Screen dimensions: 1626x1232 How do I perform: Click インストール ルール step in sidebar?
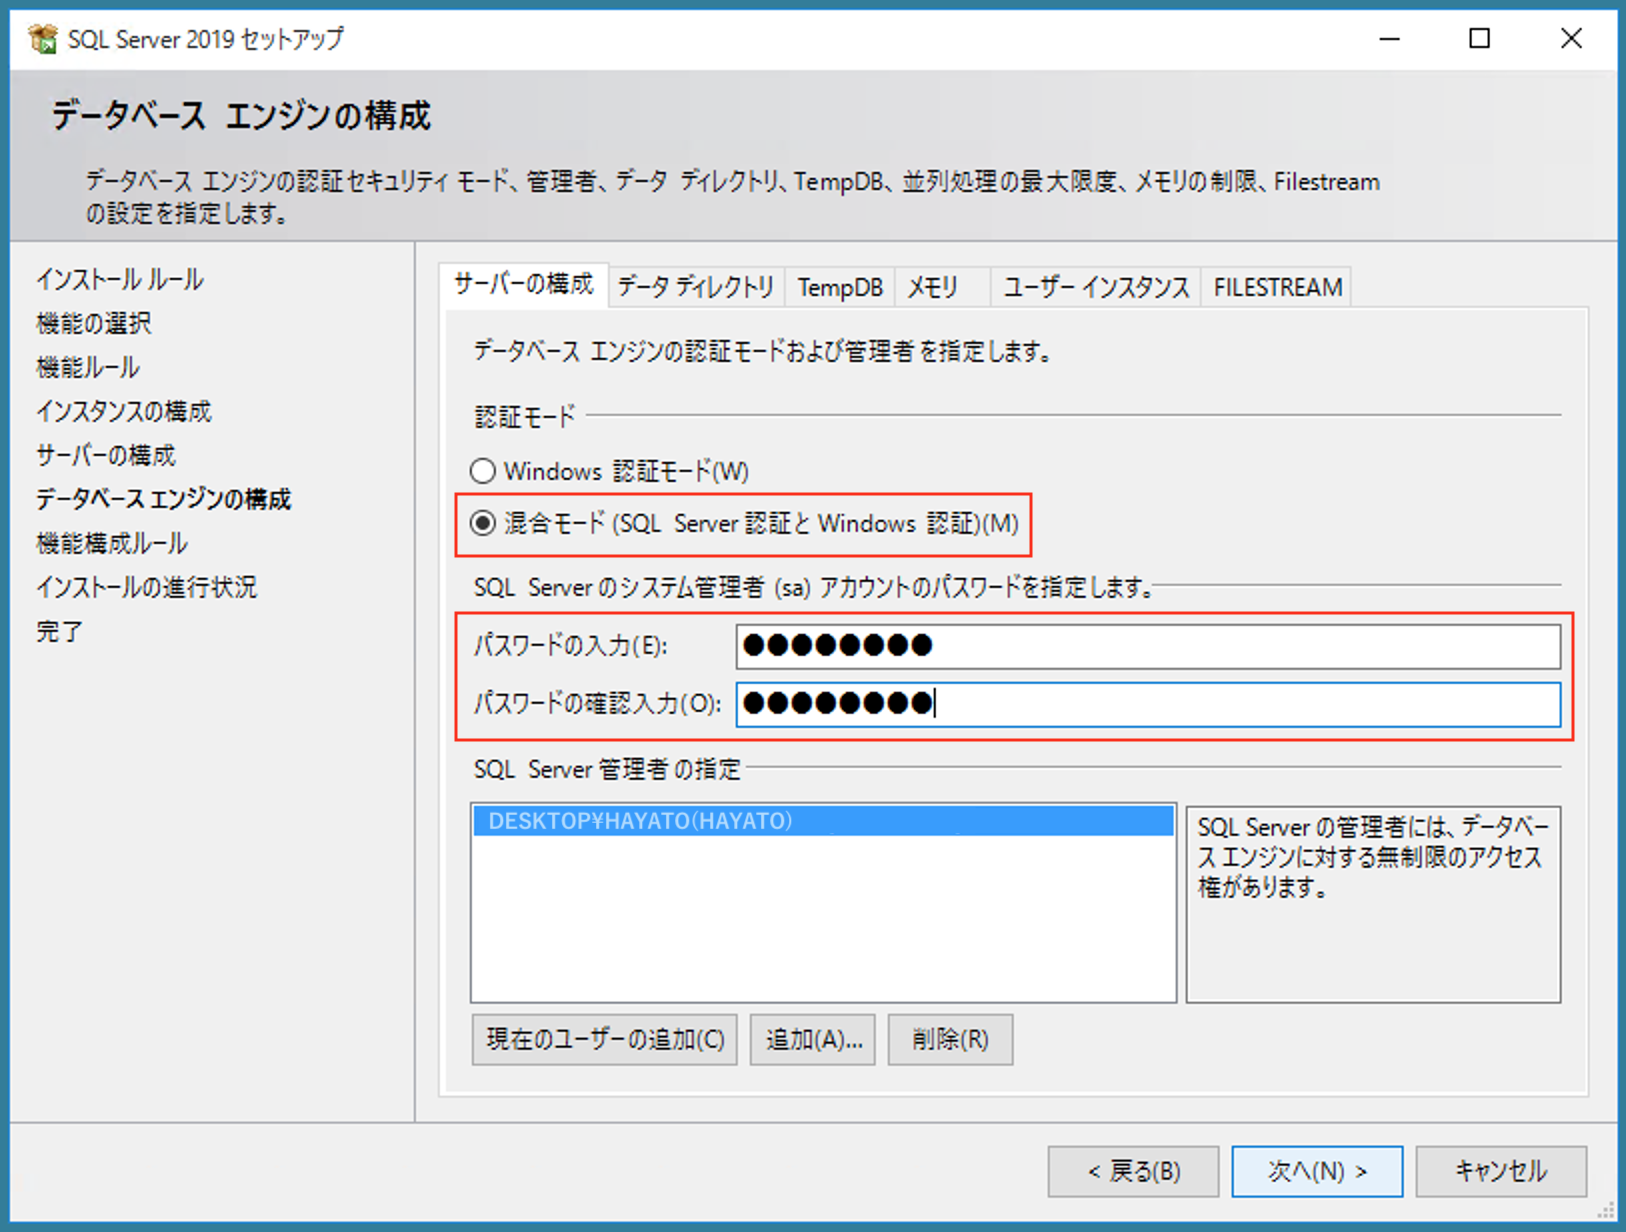coord(120,280)
